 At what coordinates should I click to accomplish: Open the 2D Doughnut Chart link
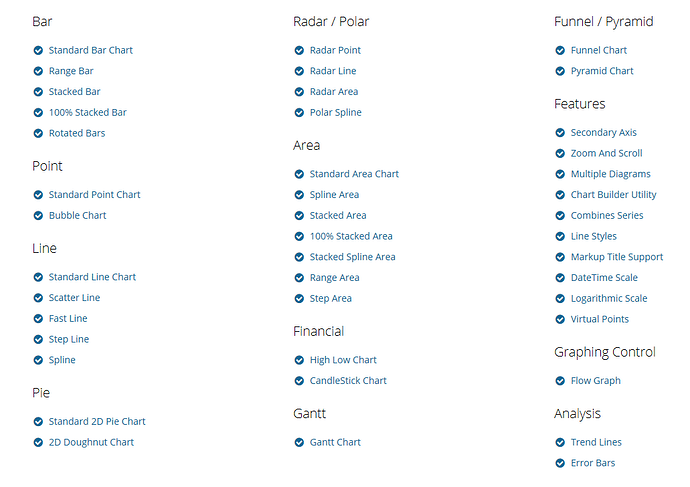tap(91, 443)
